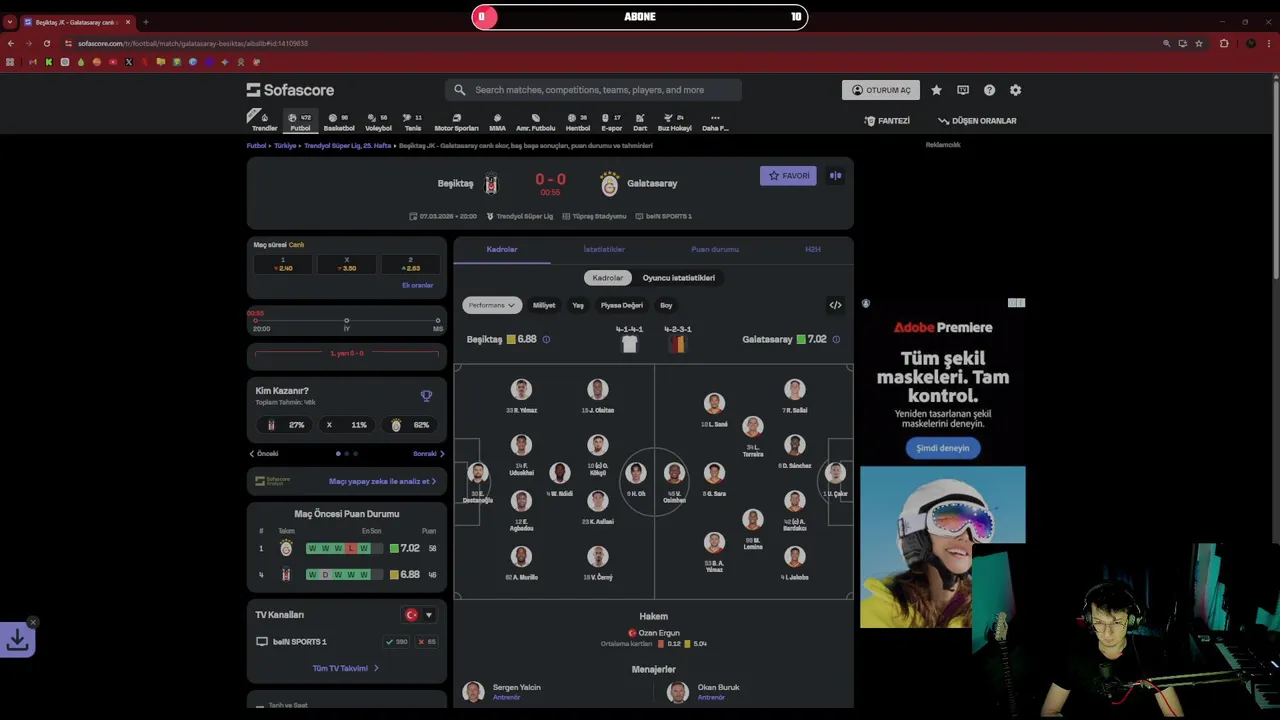Click Maçı yapay zeka ile analiz et
Image resolution: width=1280 pixels, height=720 pixels.
tap(382, 481)
